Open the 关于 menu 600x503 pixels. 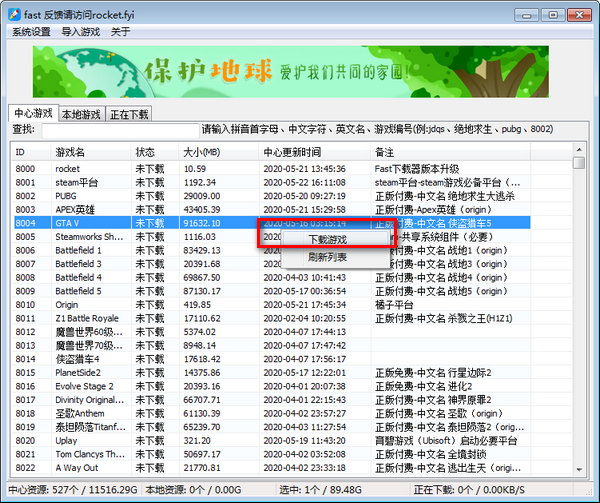click(120, 32)
